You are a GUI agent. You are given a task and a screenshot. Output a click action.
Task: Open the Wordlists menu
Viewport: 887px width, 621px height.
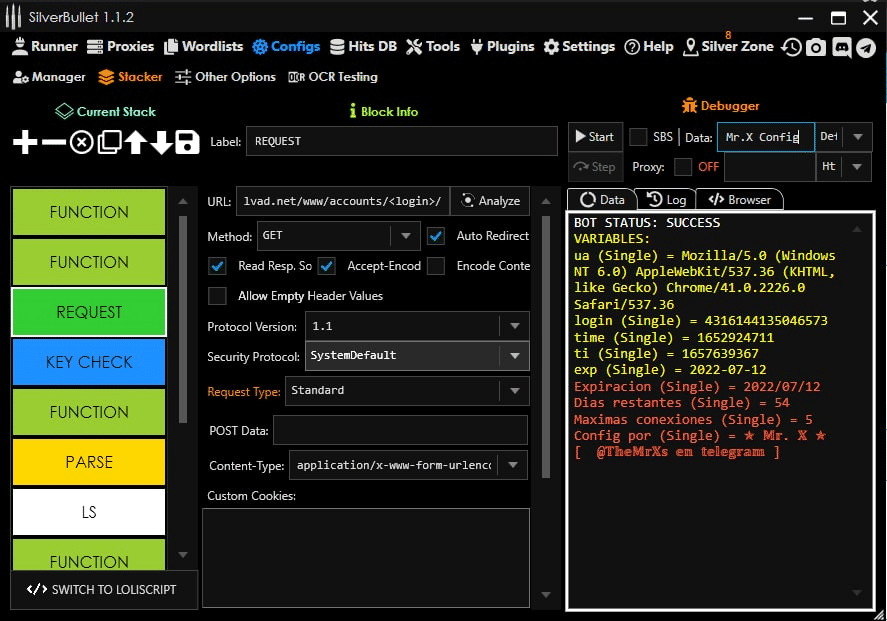point(203,46)
